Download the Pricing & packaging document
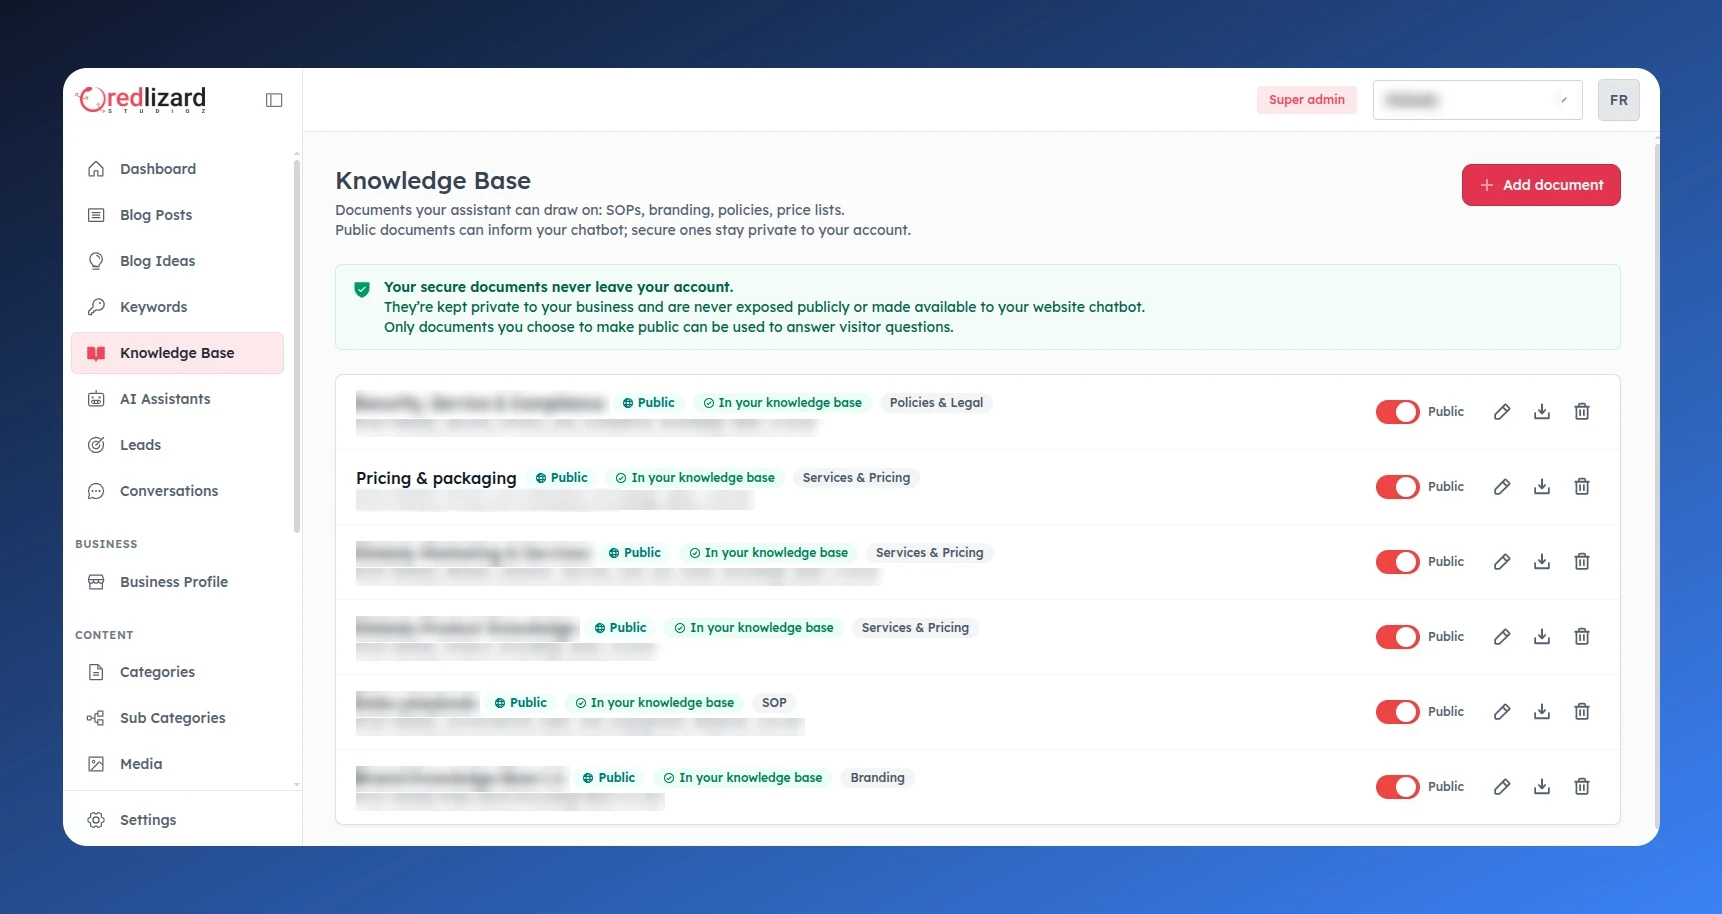 click(1542, 487)
